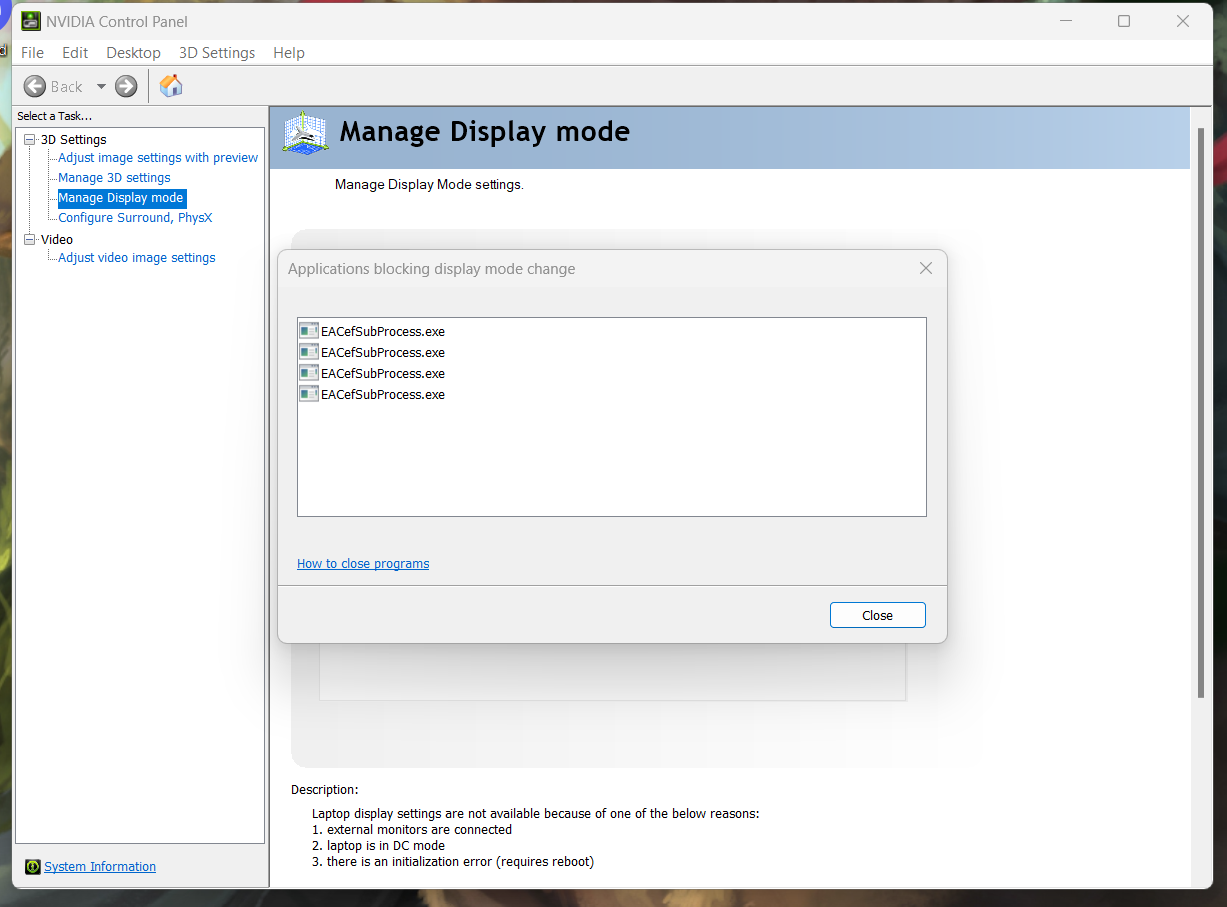
Task: Select Manage Display mode in the task tree
Action: (121, 198)
